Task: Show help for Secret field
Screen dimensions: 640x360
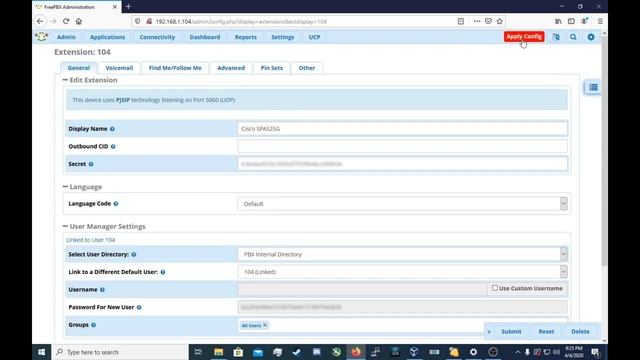Action: (91, 164)
